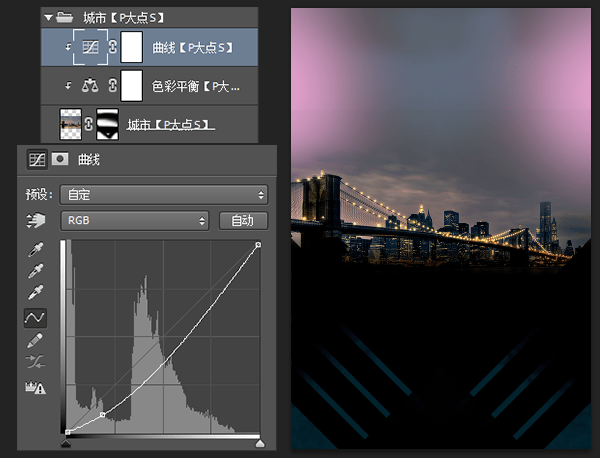The height and width of the screenshot is (458, 600).
Task: Select the pencil draw curve tool
Action: (x=35, y=340)
